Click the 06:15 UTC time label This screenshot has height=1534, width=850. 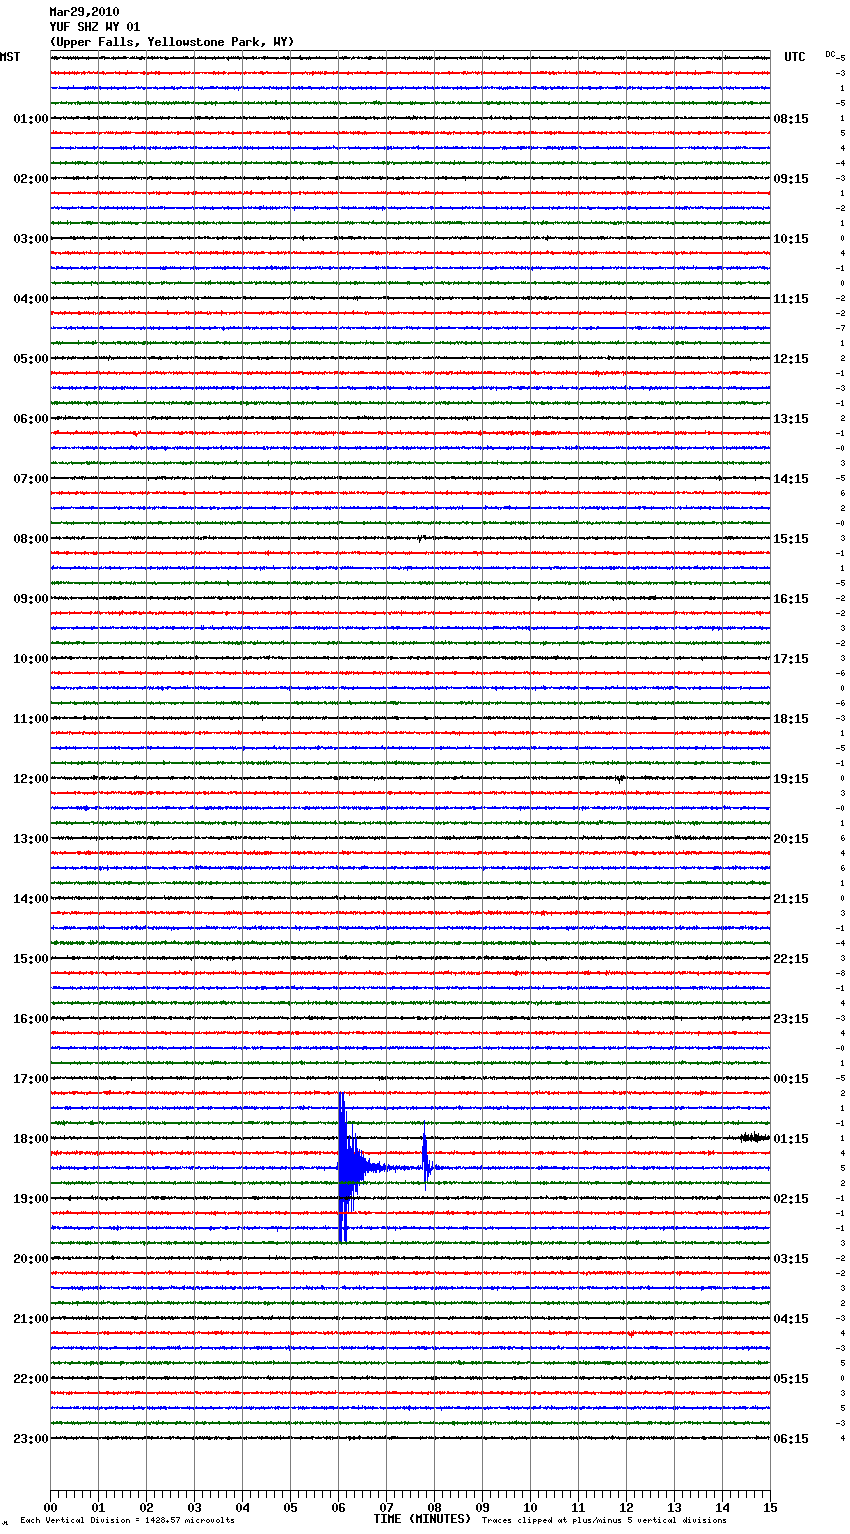click(x=791, y=1439)
